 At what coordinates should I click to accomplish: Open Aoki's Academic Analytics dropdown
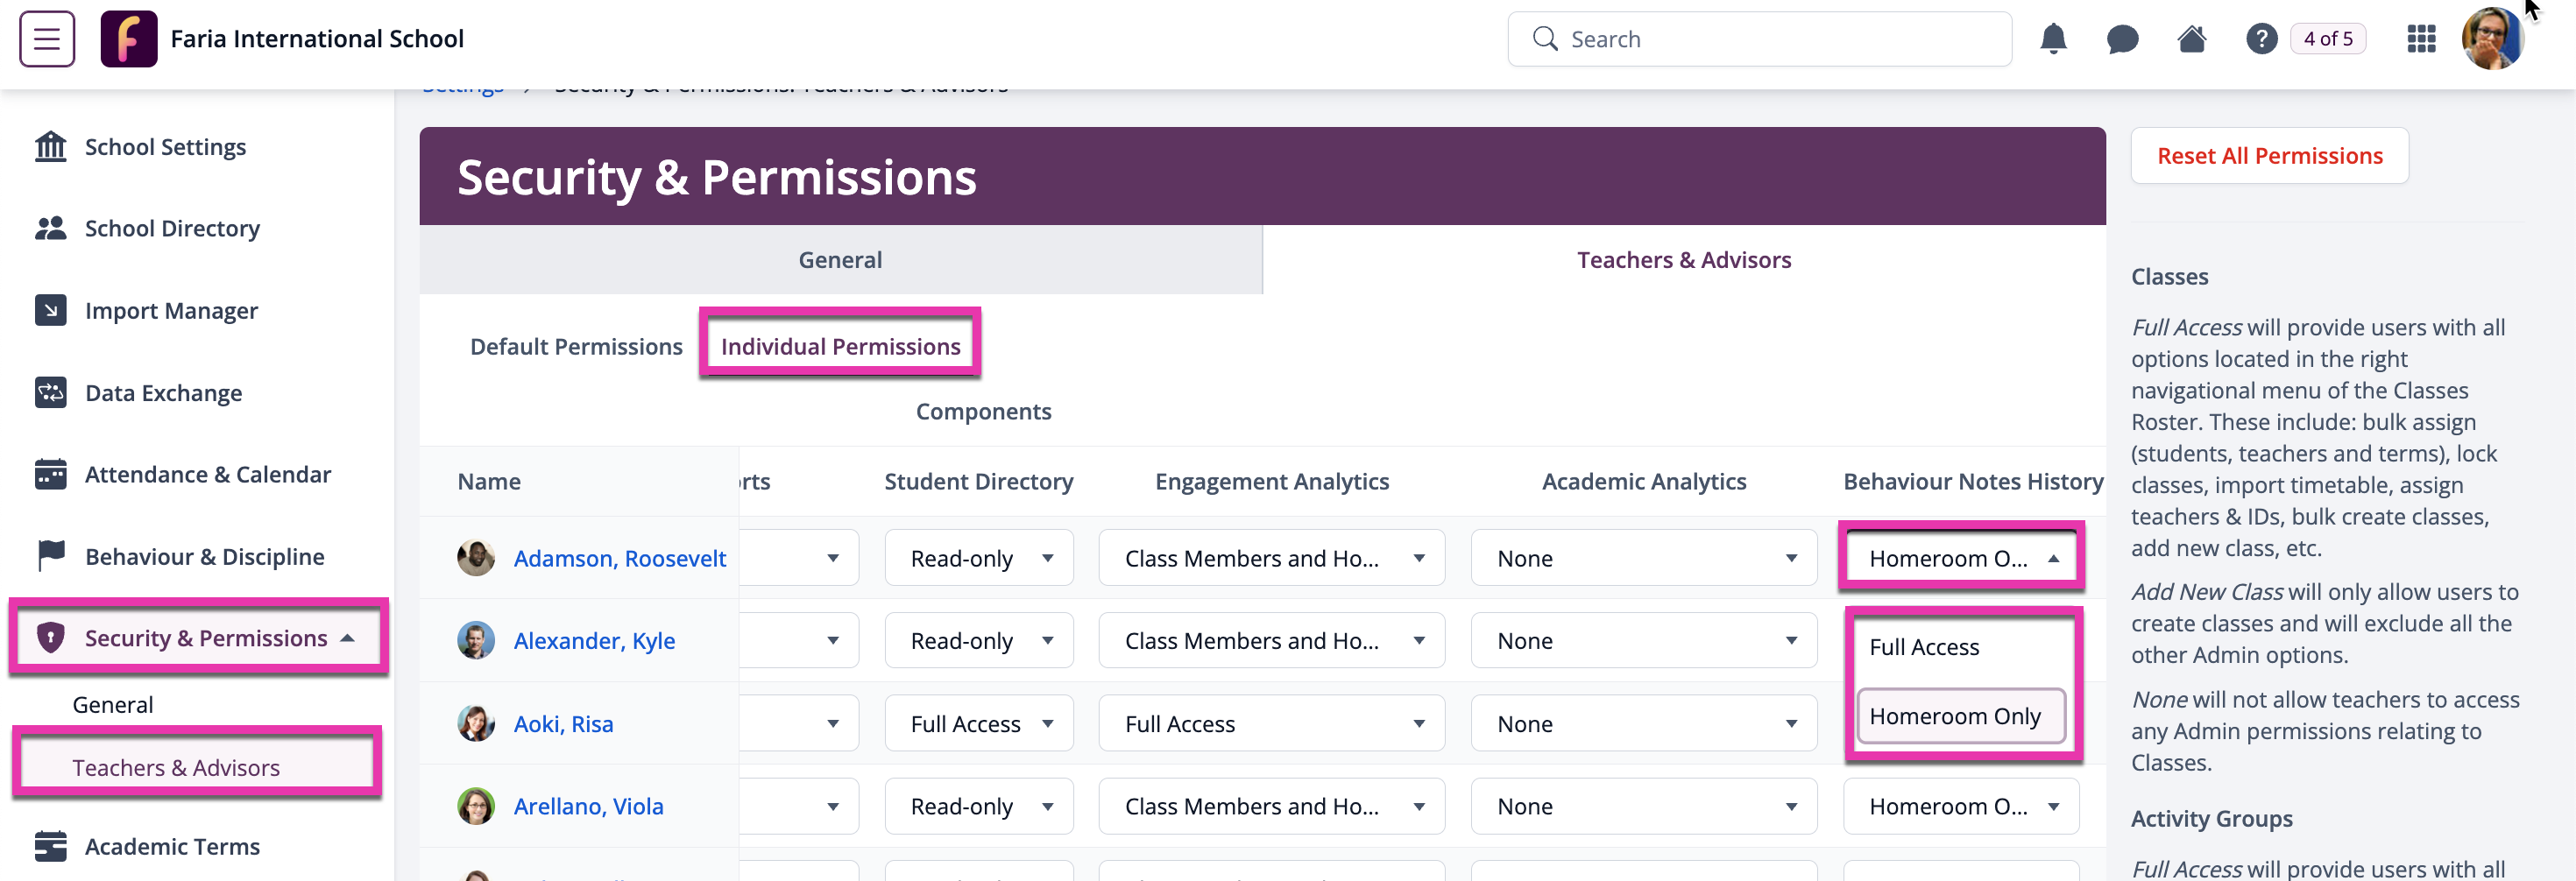[1643, 724]
